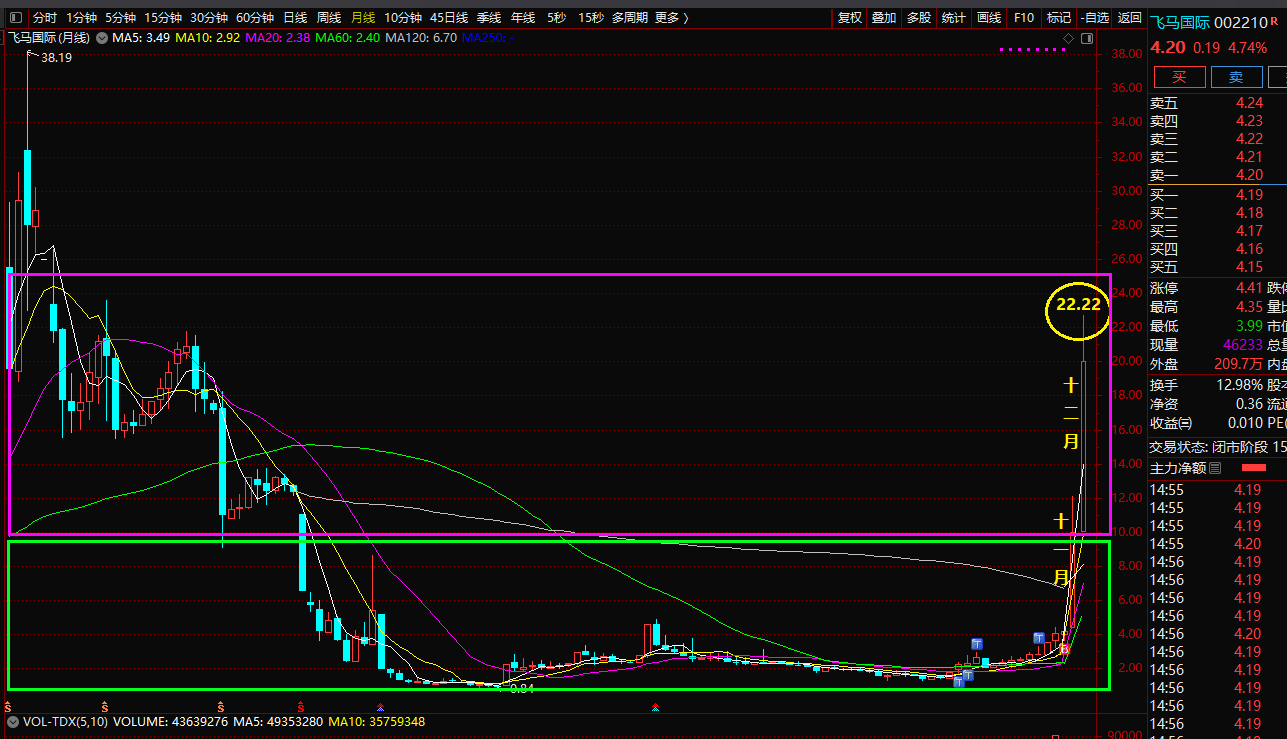Switch to 年线 yearly chart

[523, 18]
